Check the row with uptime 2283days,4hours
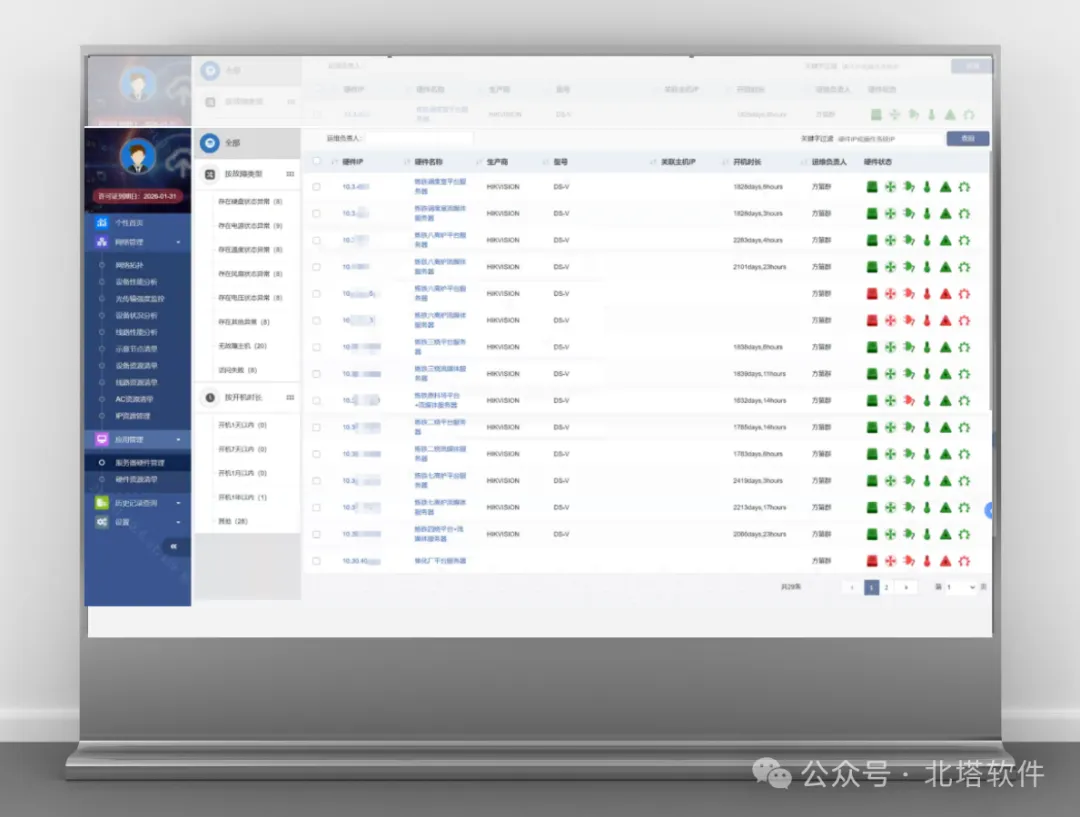 coord(316,240)
